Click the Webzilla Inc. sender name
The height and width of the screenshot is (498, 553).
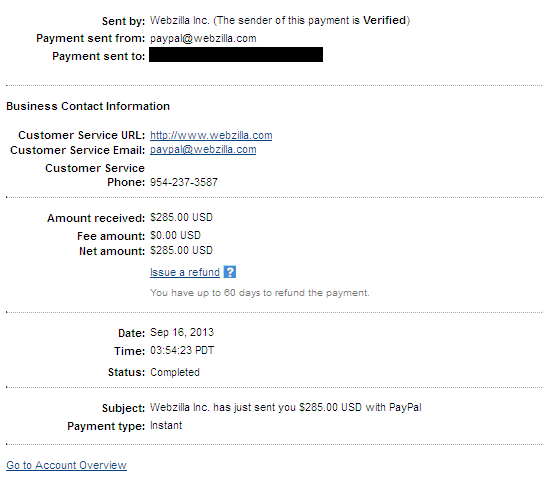click(x=180, y=20)
